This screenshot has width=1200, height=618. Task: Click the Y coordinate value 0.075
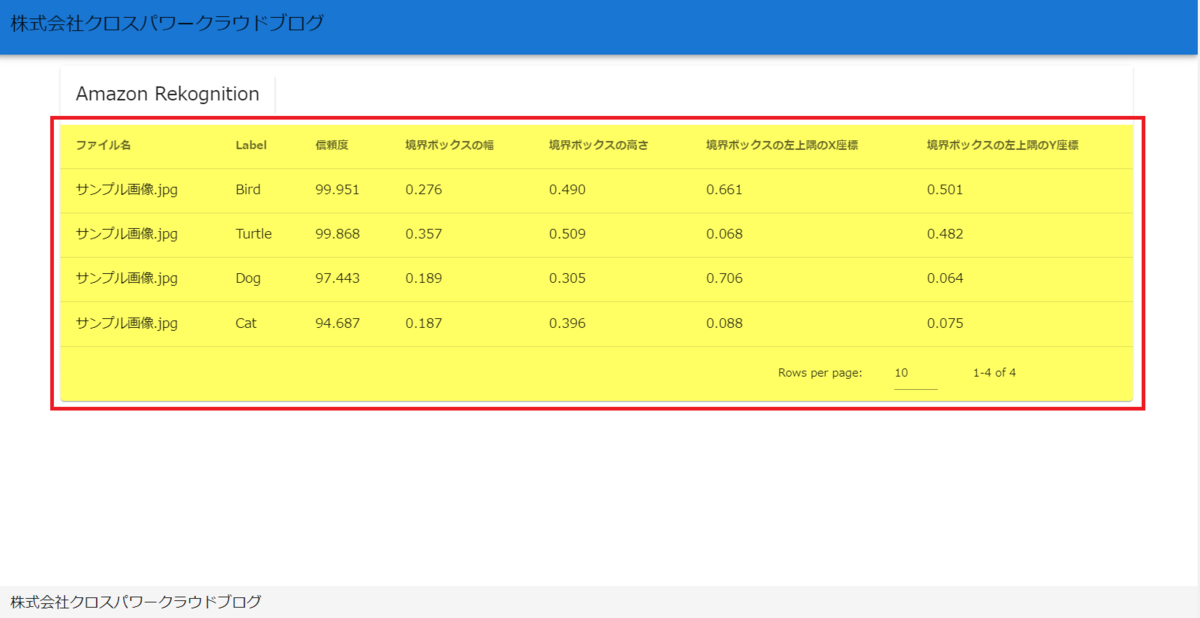pos(945,323)
